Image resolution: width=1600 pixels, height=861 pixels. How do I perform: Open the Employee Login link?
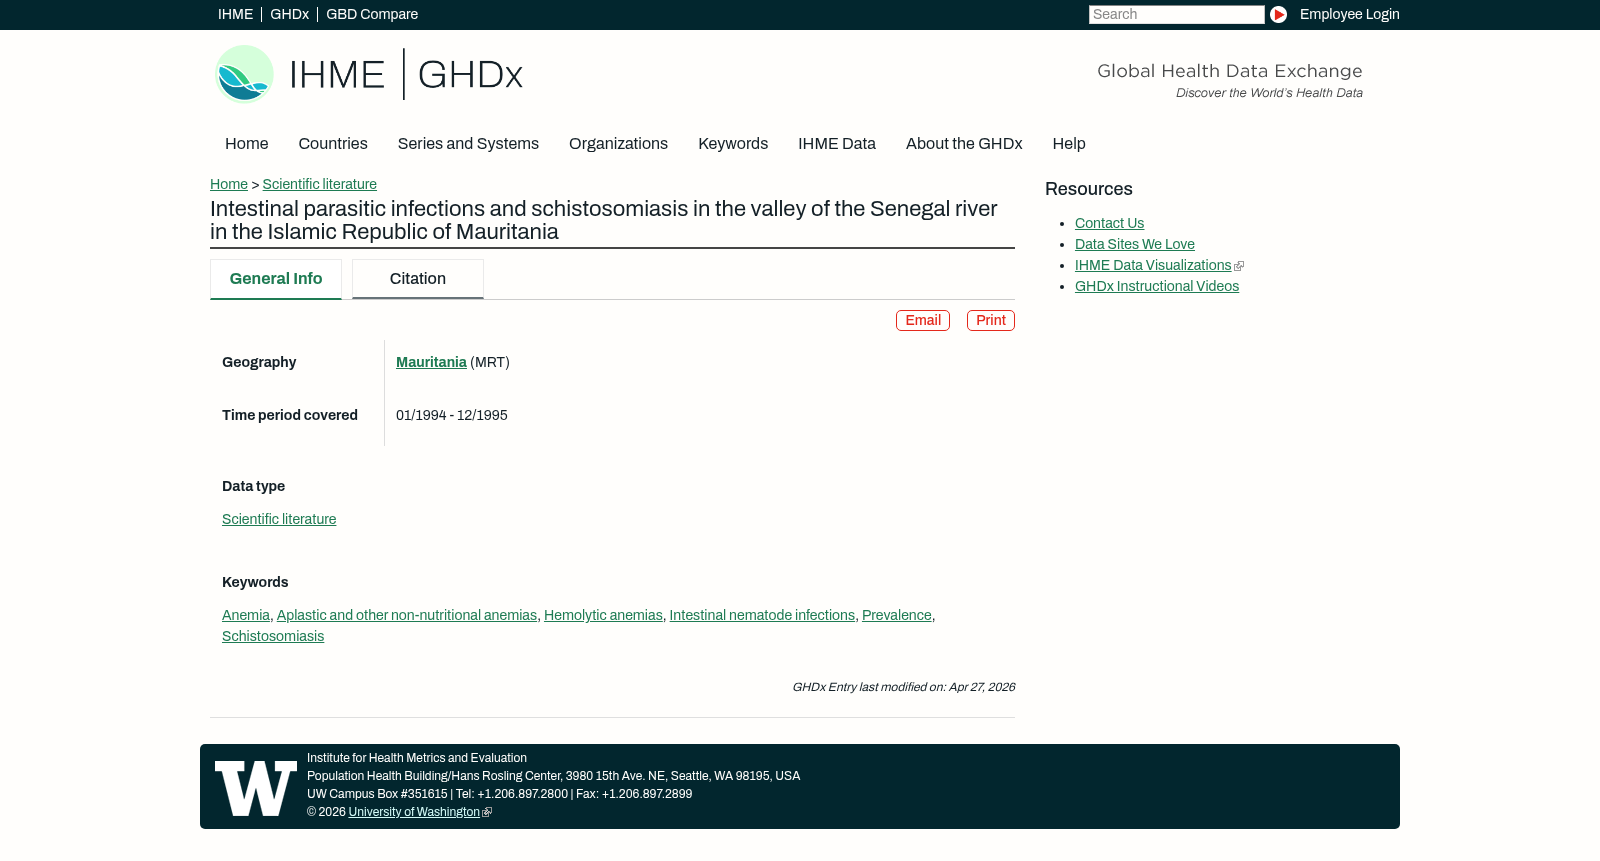pos(1349,14)
